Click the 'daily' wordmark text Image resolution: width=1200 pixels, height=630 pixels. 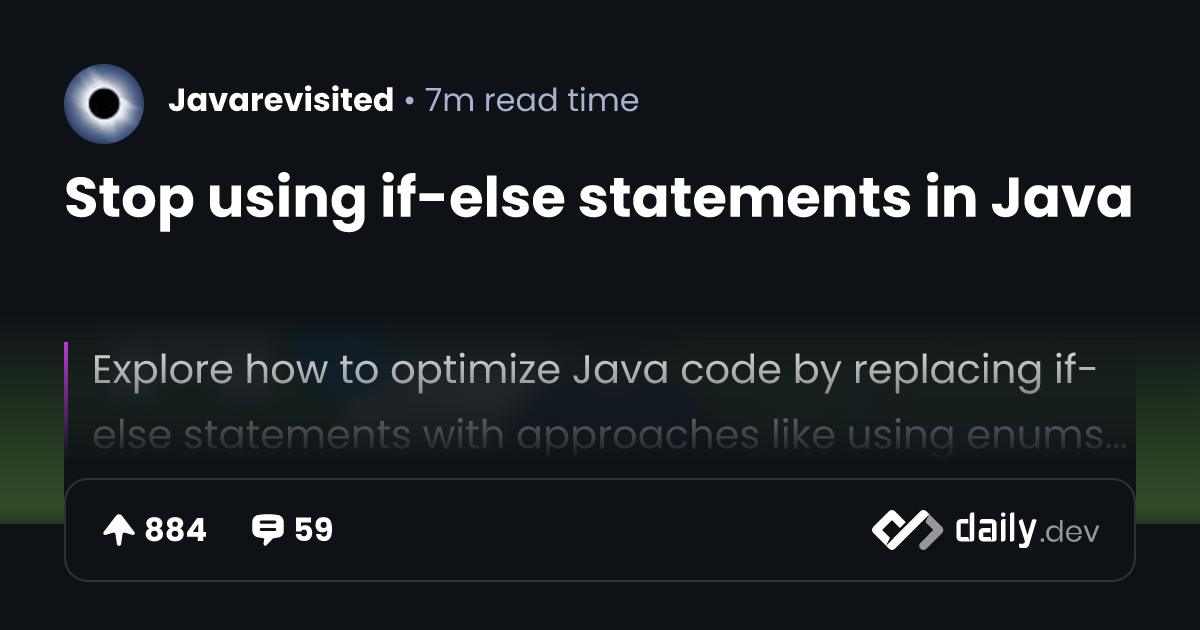(995, 529)
